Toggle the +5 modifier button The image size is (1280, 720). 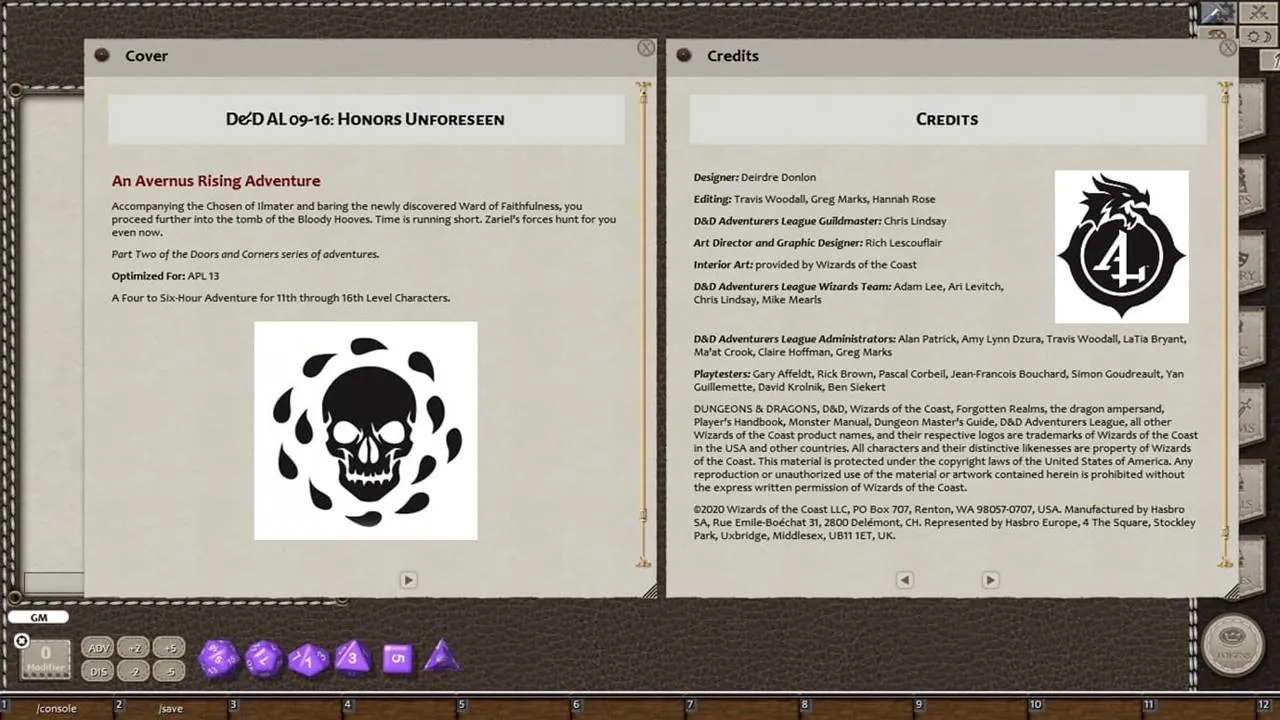171,647
